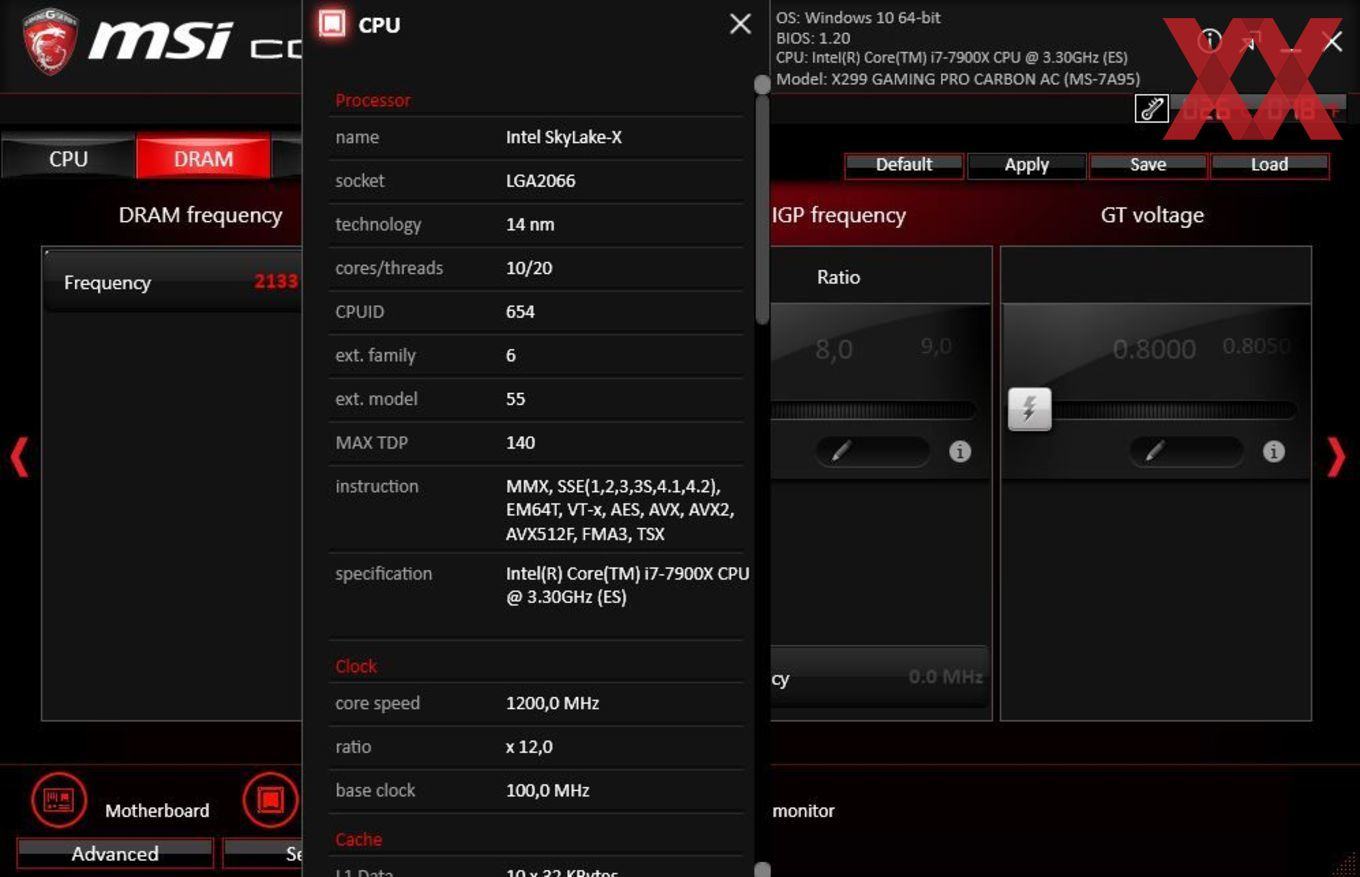
Task: Click the '8,0' IGP ratio value
Action: [834, 349]
